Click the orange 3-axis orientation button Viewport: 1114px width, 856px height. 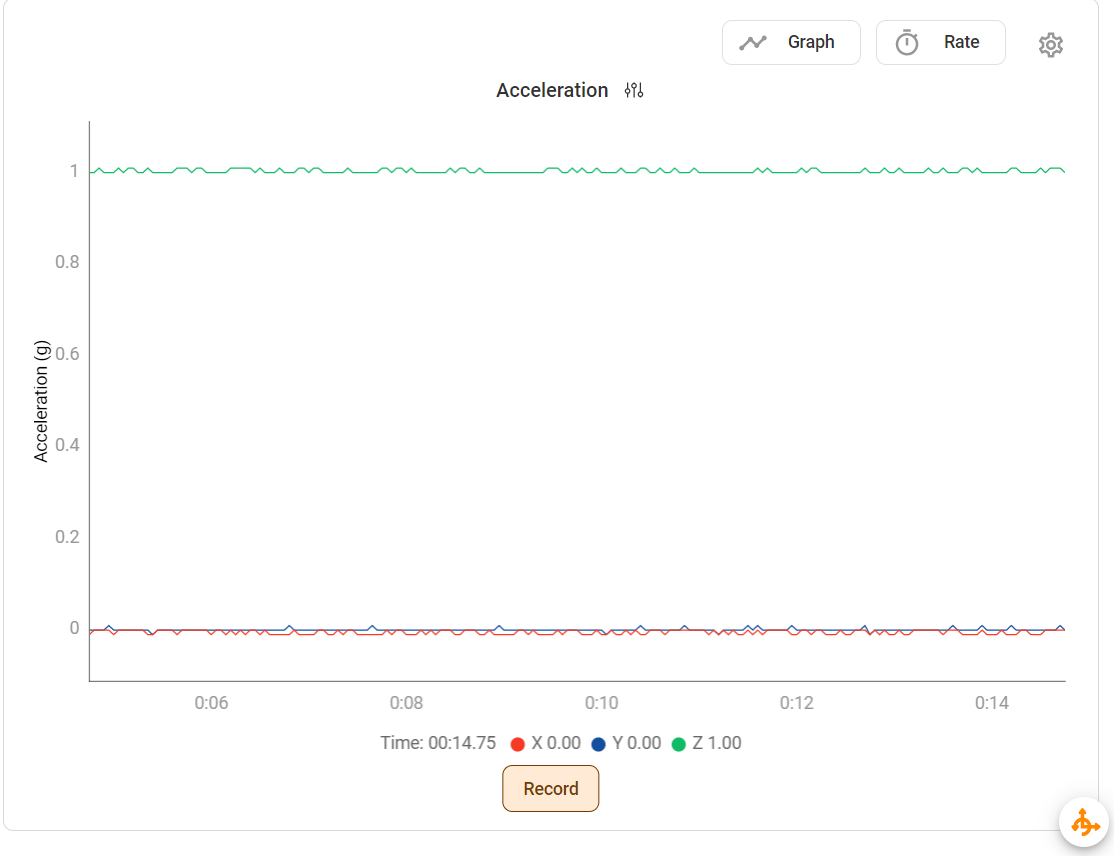1084,822
